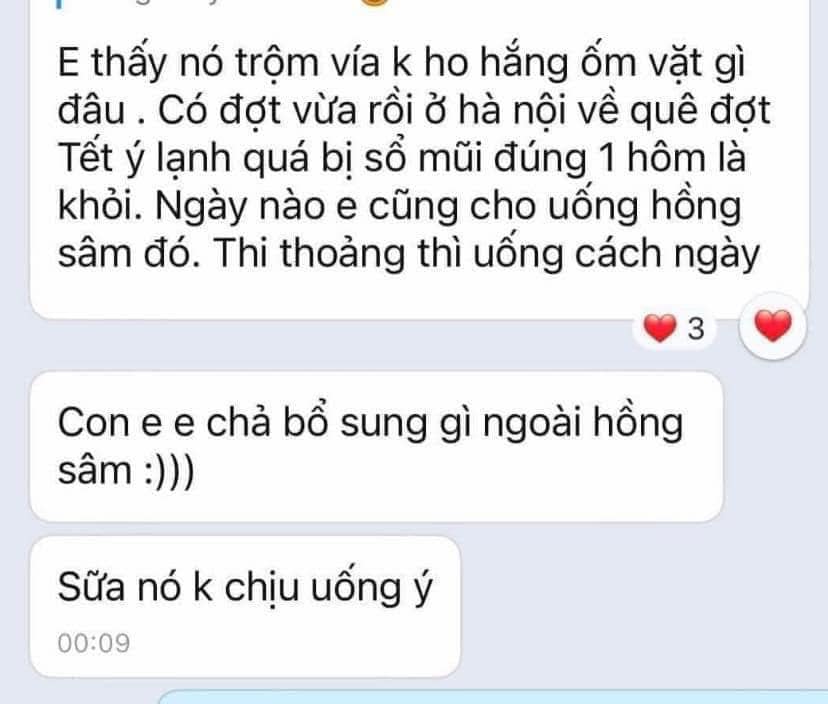Click the line "Tết ý lạnh quá bị sổ mũi"

401,159
